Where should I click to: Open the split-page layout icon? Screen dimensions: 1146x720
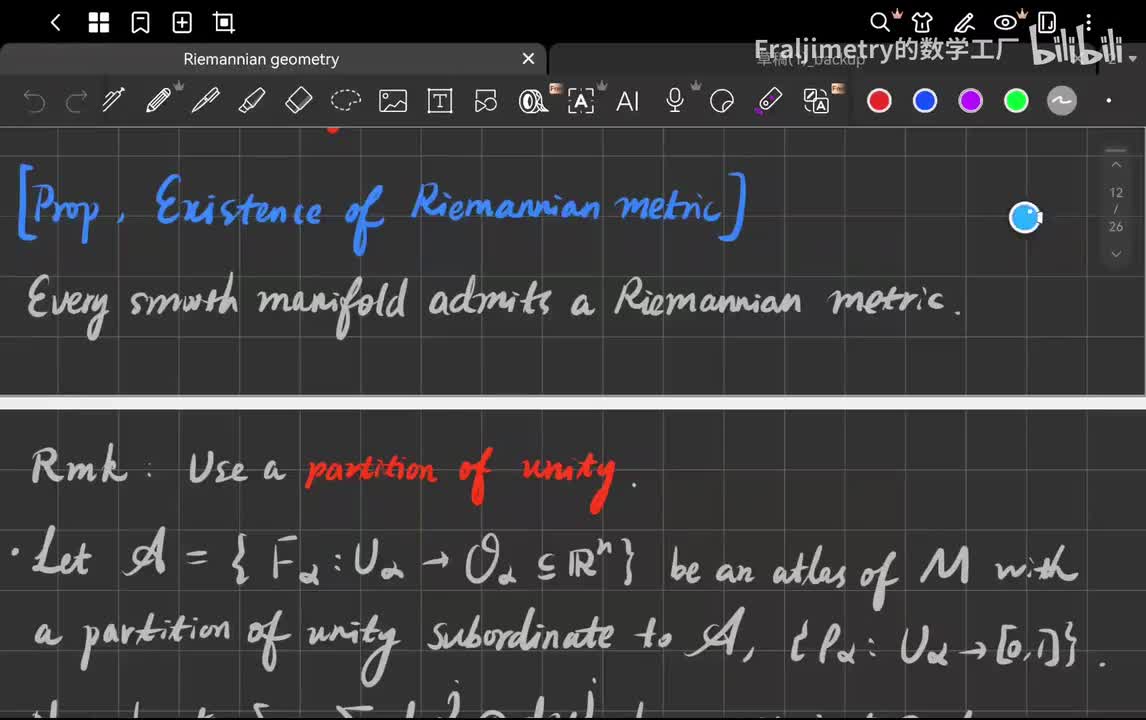click(1047, 23)
